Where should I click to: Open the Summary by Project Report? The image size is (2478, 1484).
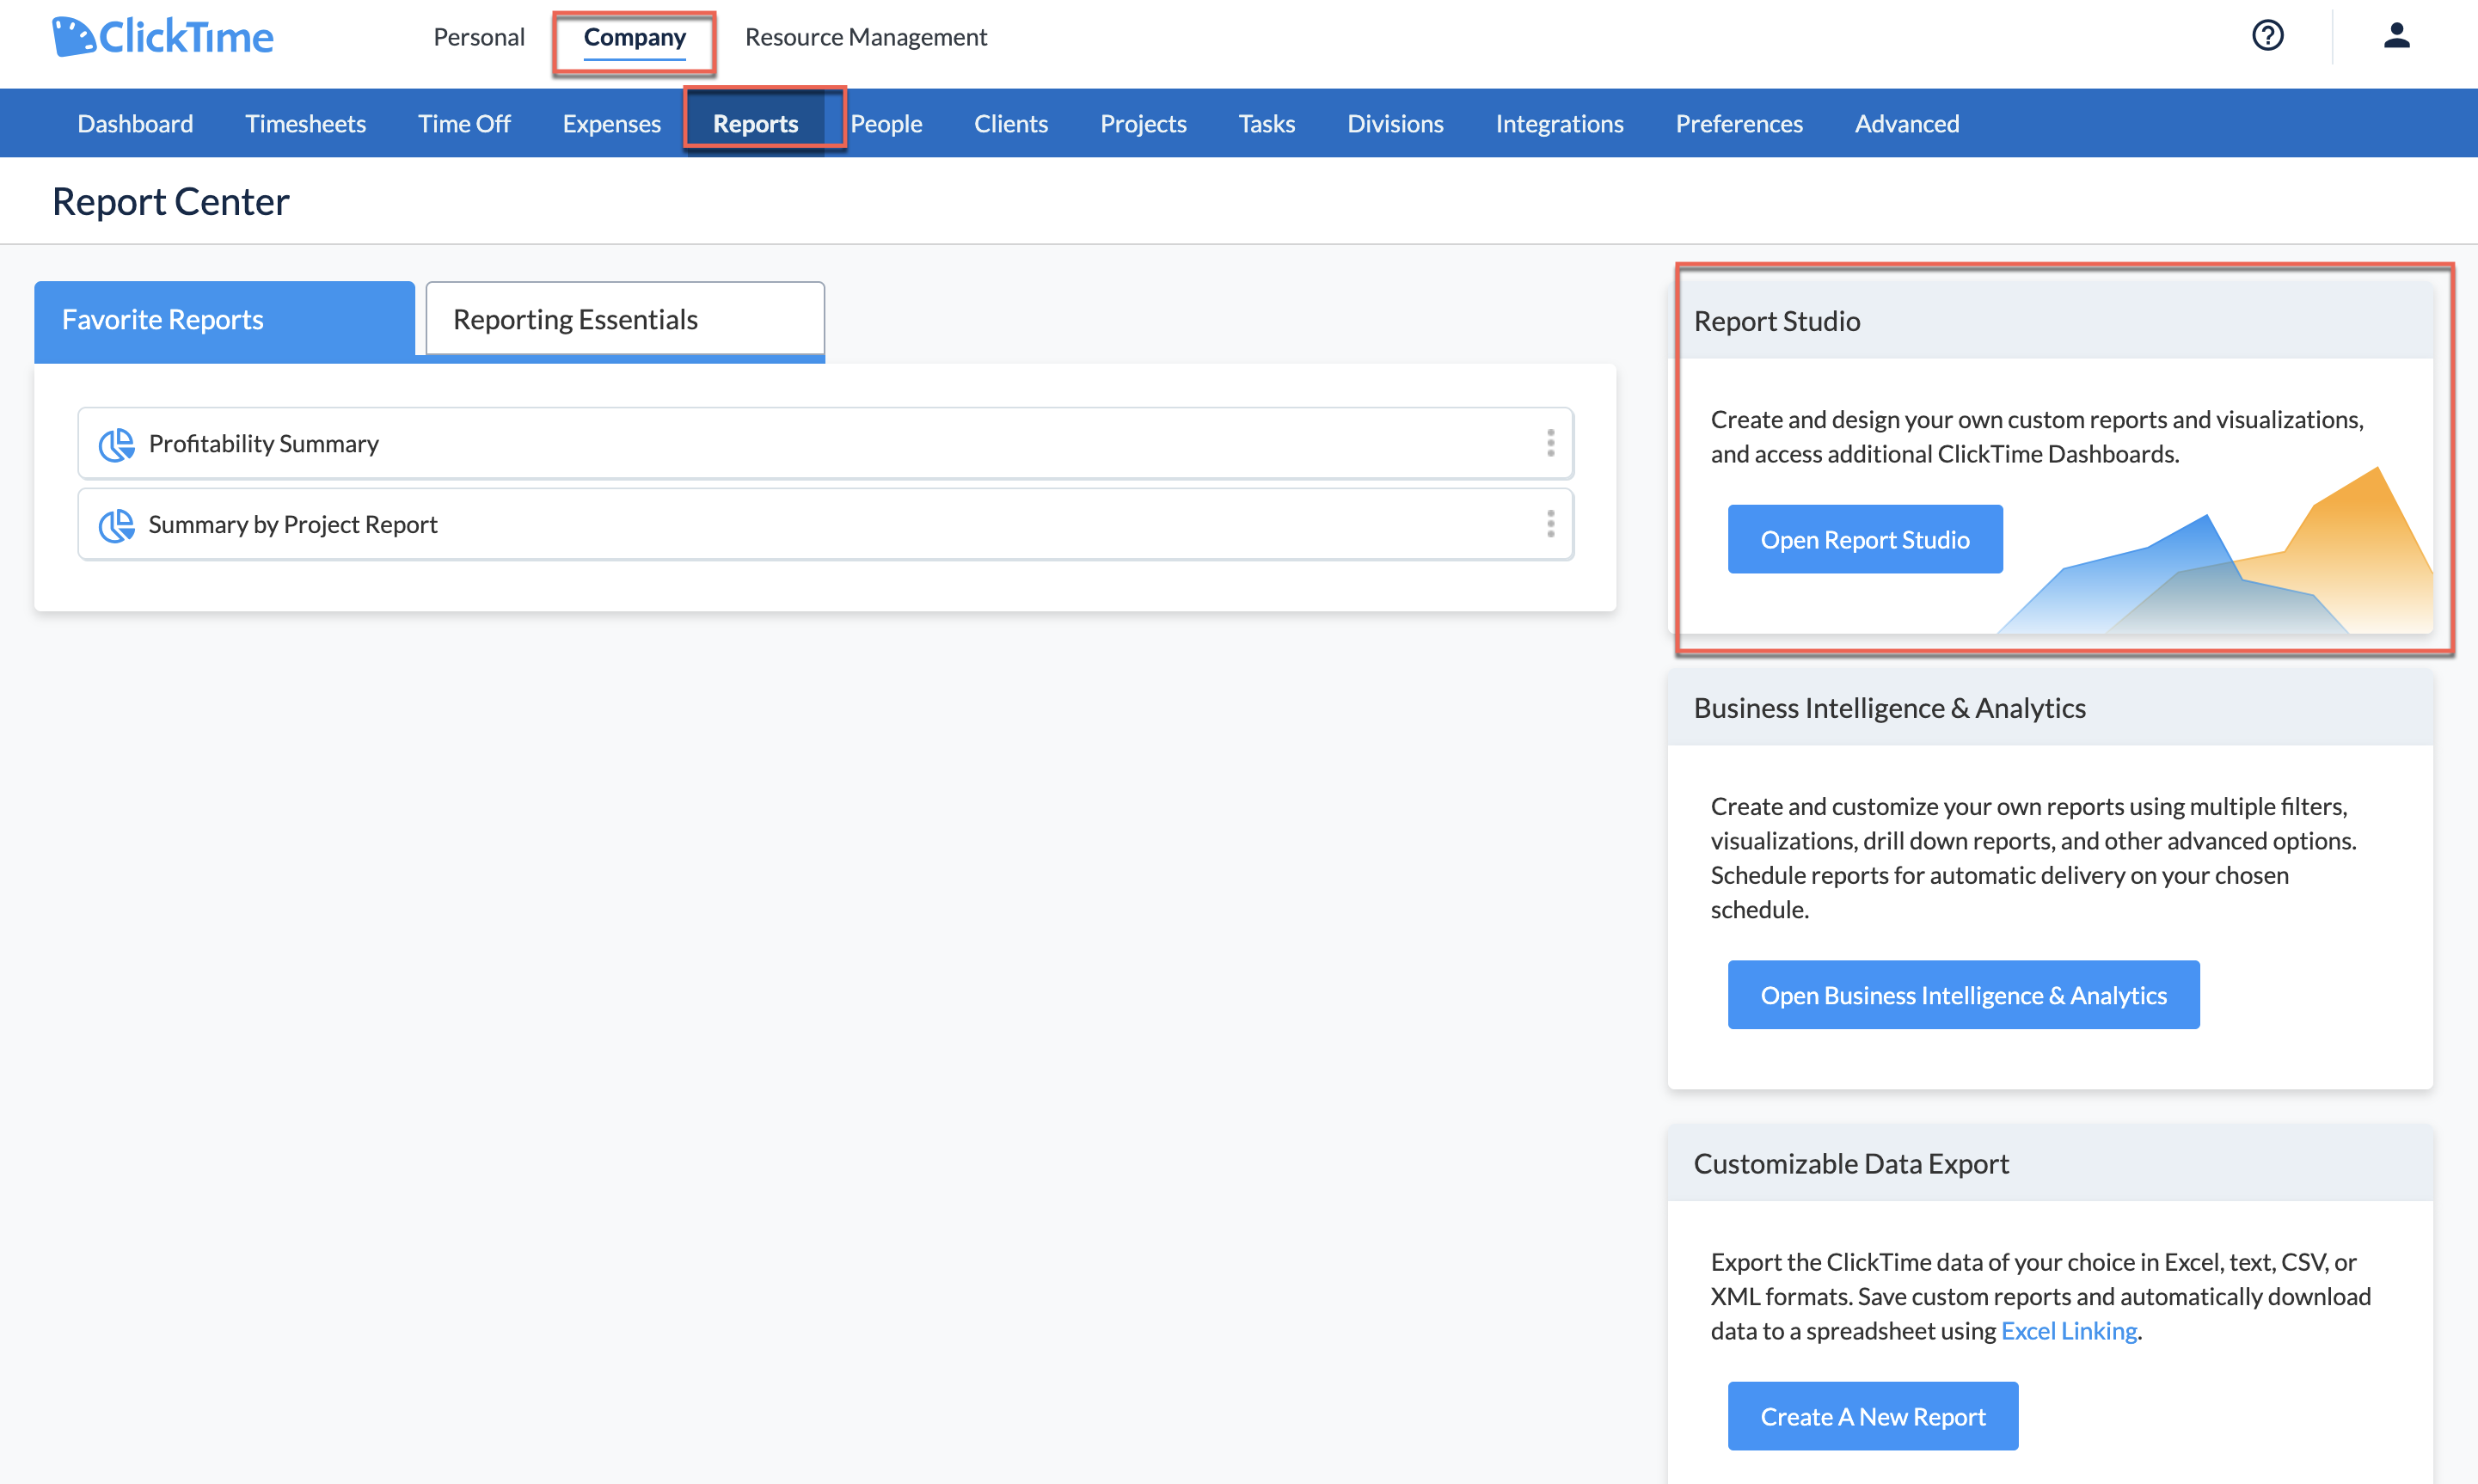tap(825, 524)
